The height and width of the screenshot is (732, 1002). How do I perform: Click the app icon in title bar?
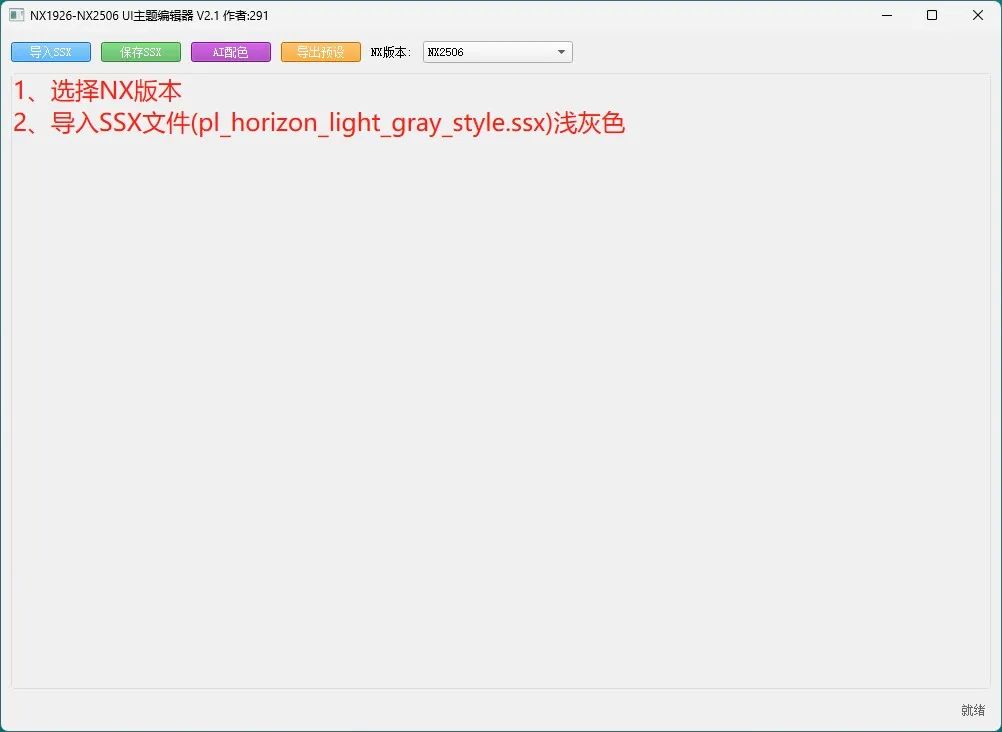[x=17, y=15]
